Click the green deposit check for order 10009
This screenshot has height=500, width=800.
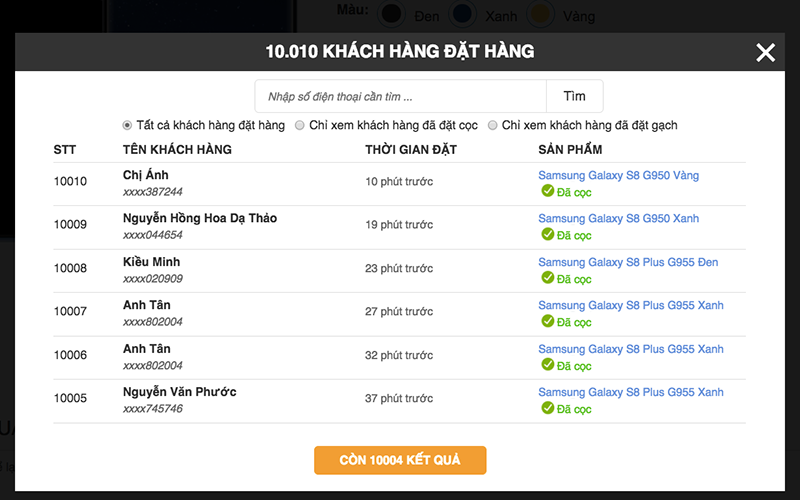click(x=547, y=234)
